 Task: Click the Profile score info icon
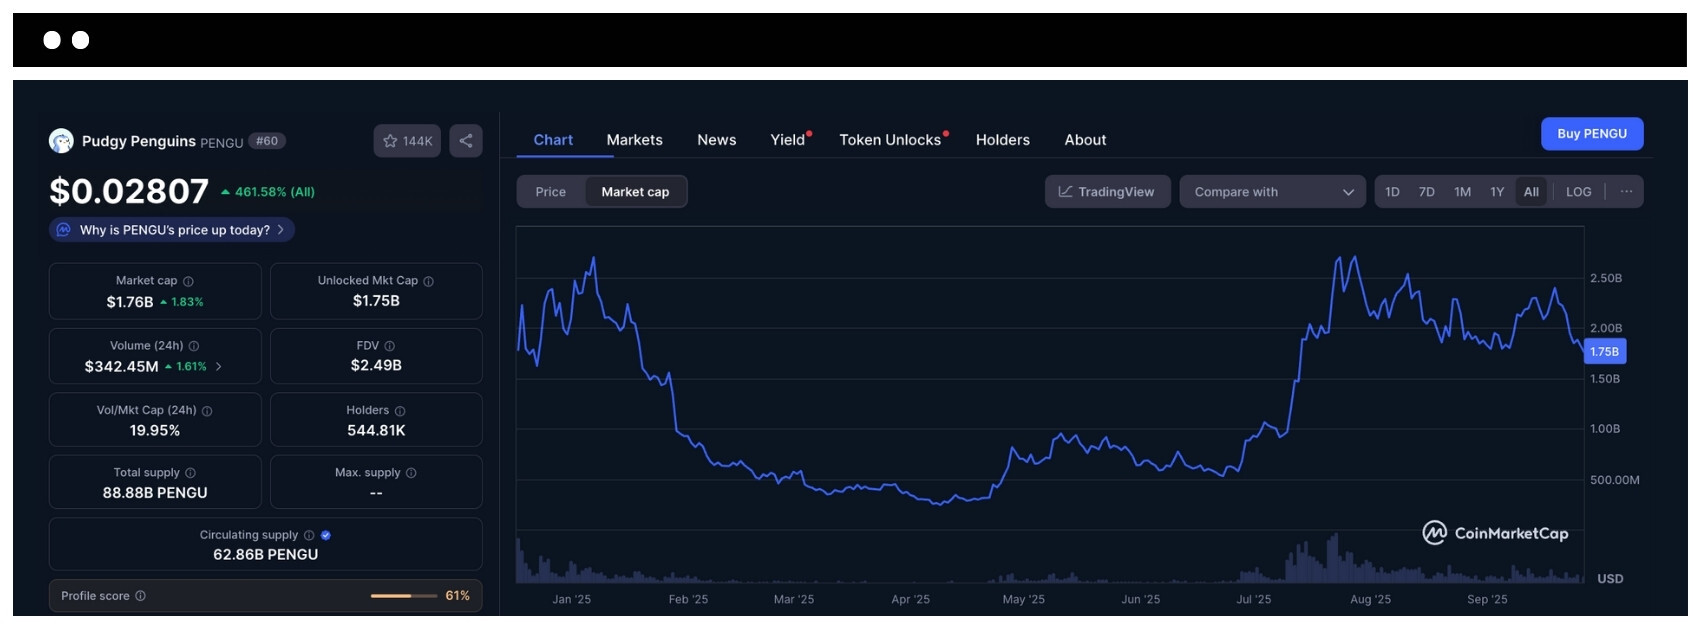point(141,596)
